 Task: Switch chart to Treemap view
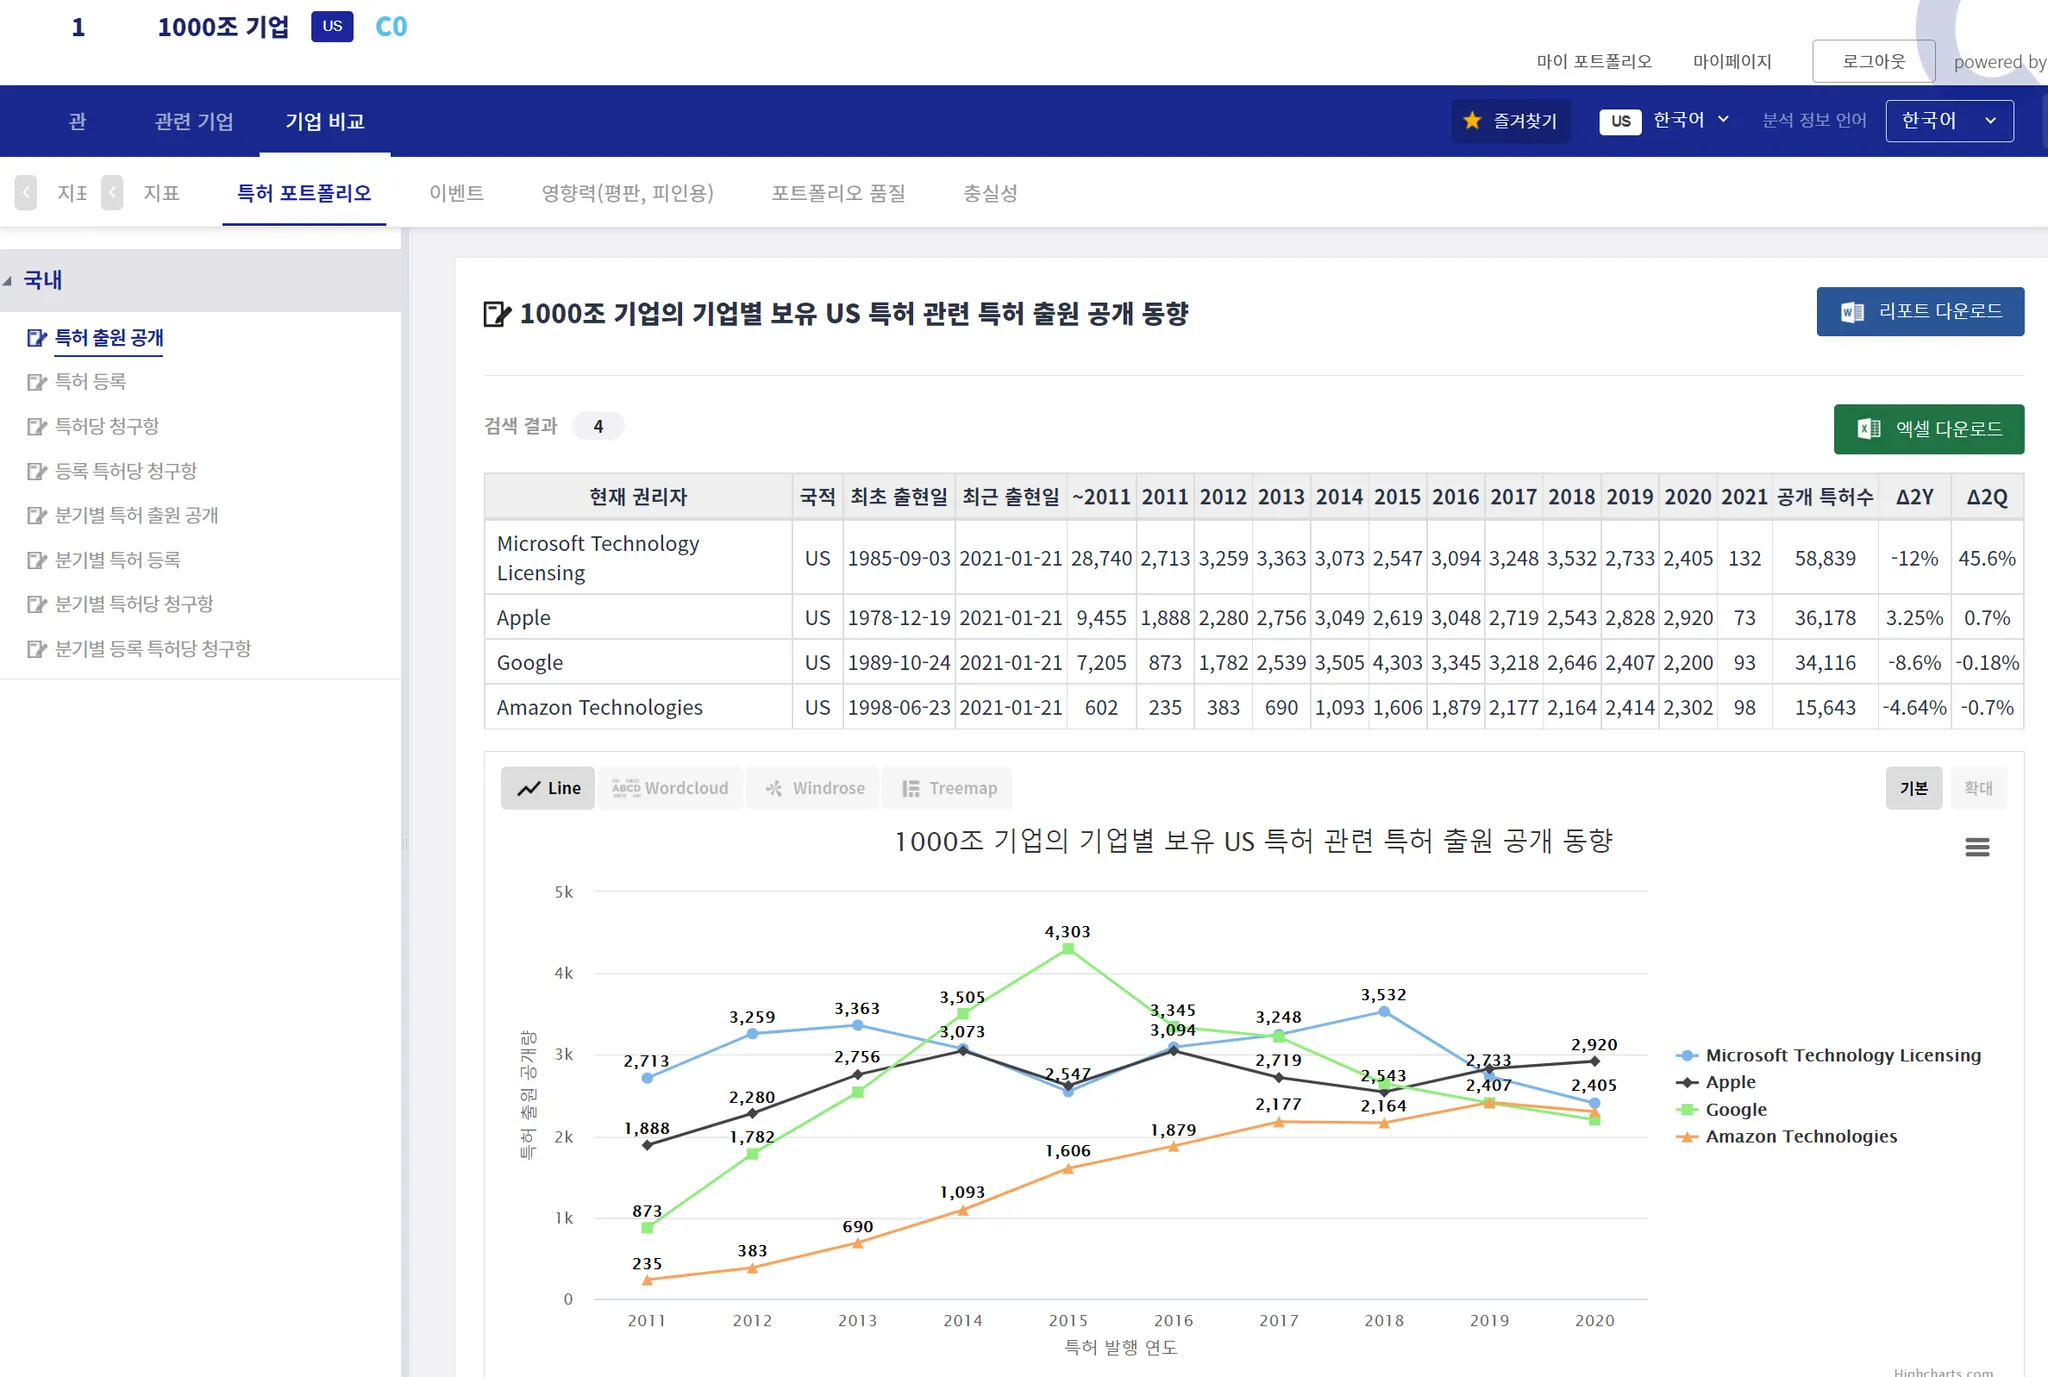pos(949,788)
